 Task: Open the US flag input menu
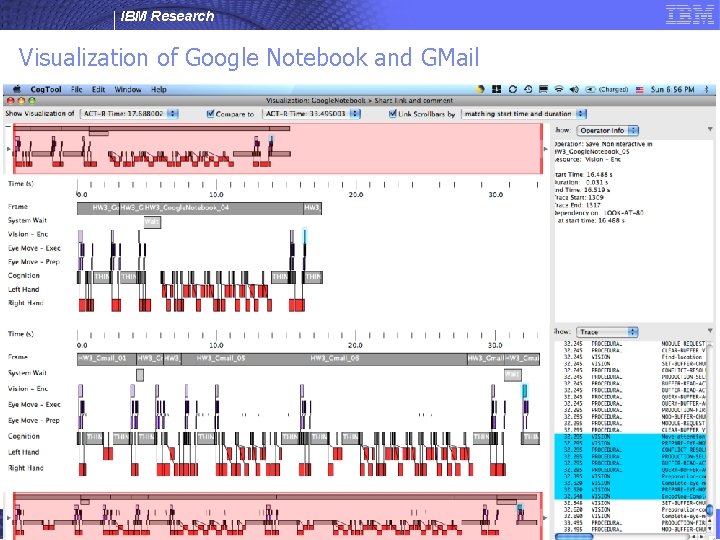point(640,90)
